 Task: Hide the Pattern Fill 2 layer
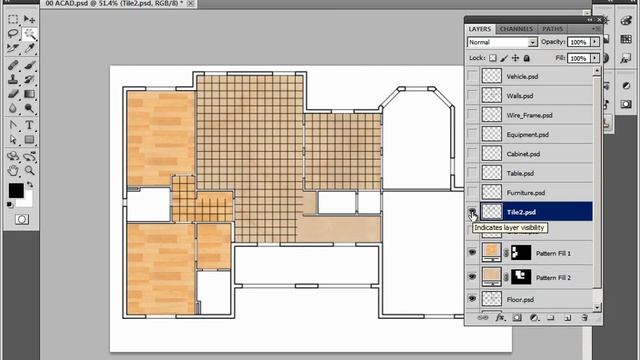(472, 277)
